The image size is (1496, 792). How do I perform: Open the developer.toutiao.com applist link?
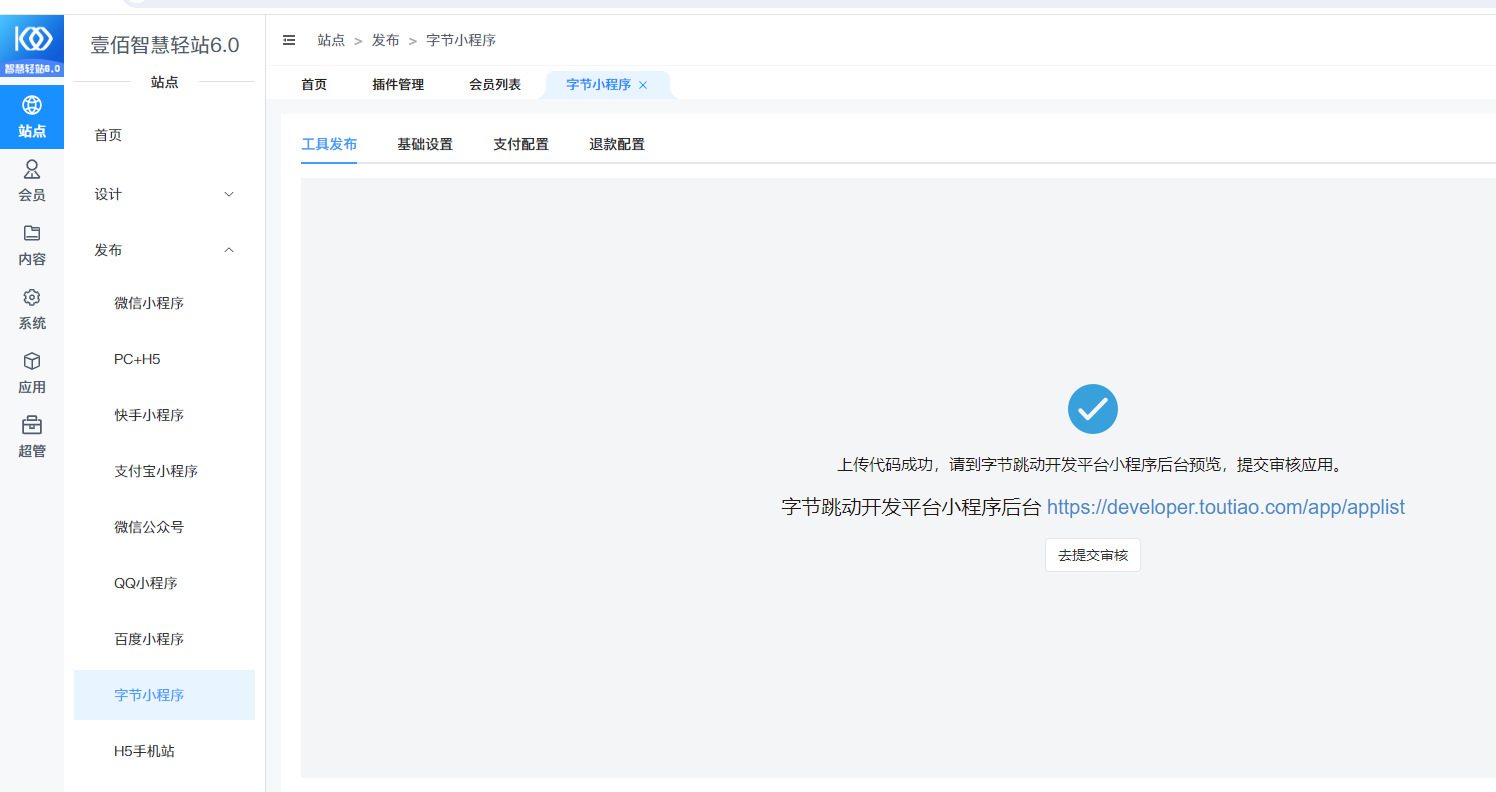1226,507
